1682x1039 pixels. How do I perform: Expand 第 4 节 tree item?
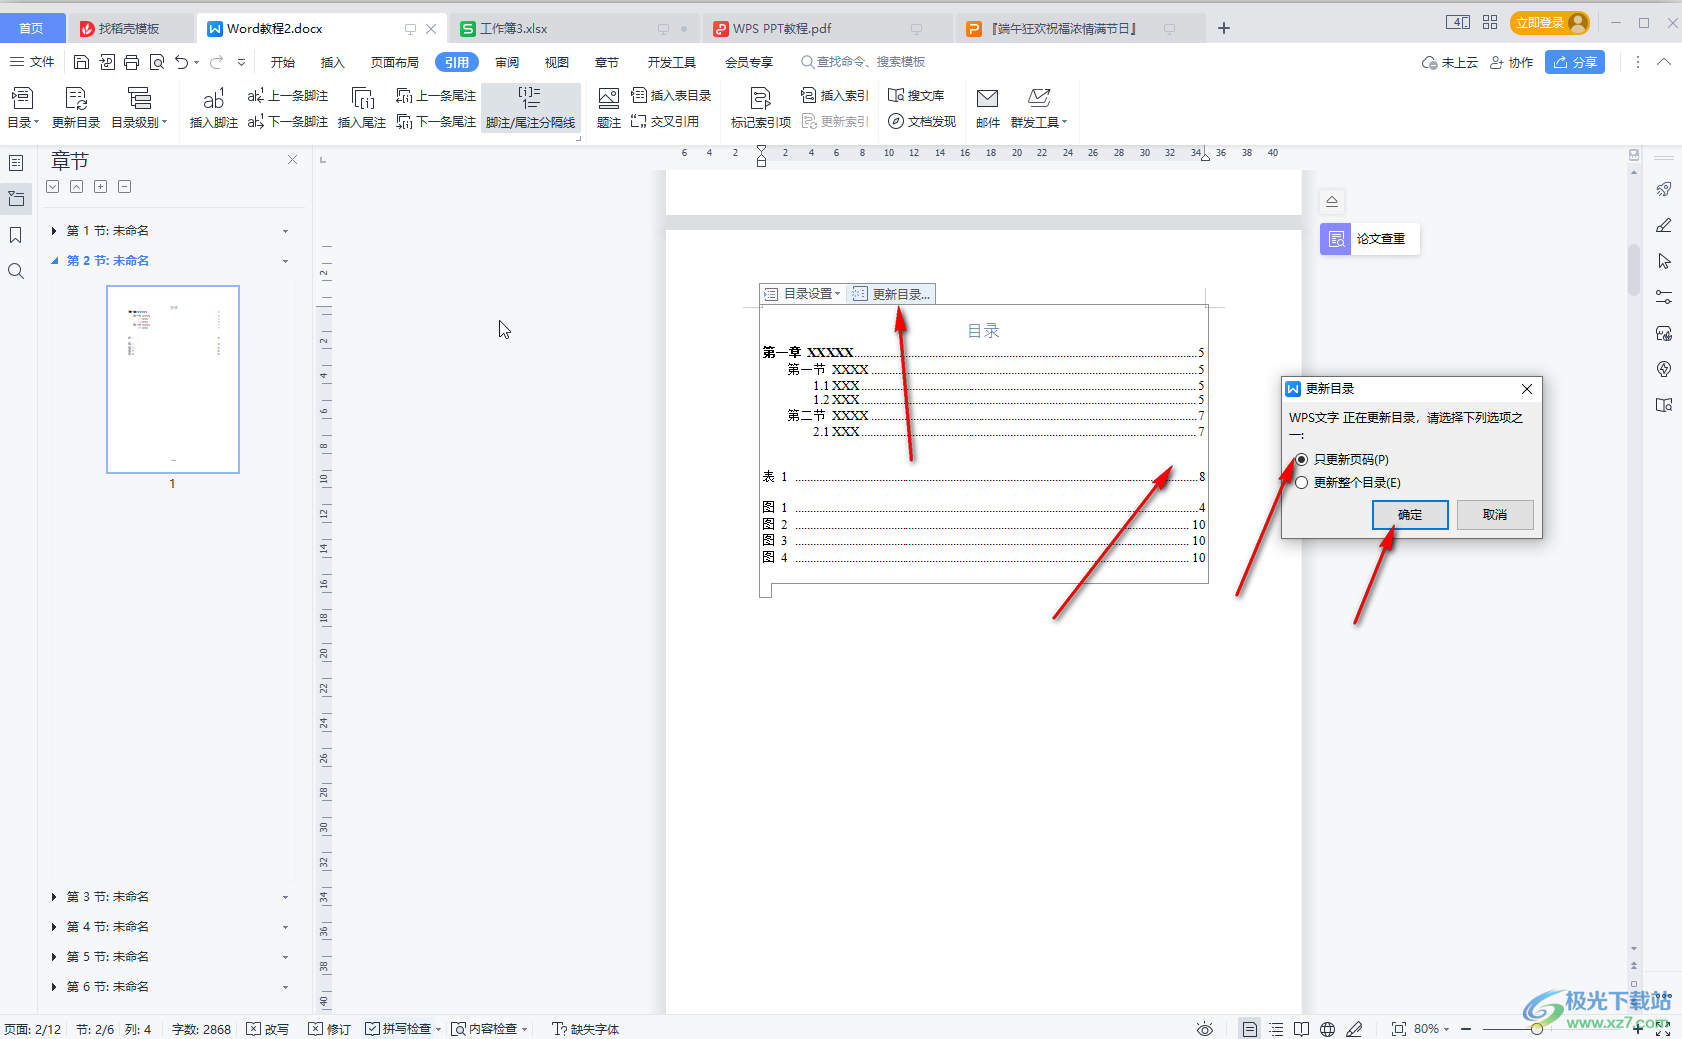pos(53,927)
